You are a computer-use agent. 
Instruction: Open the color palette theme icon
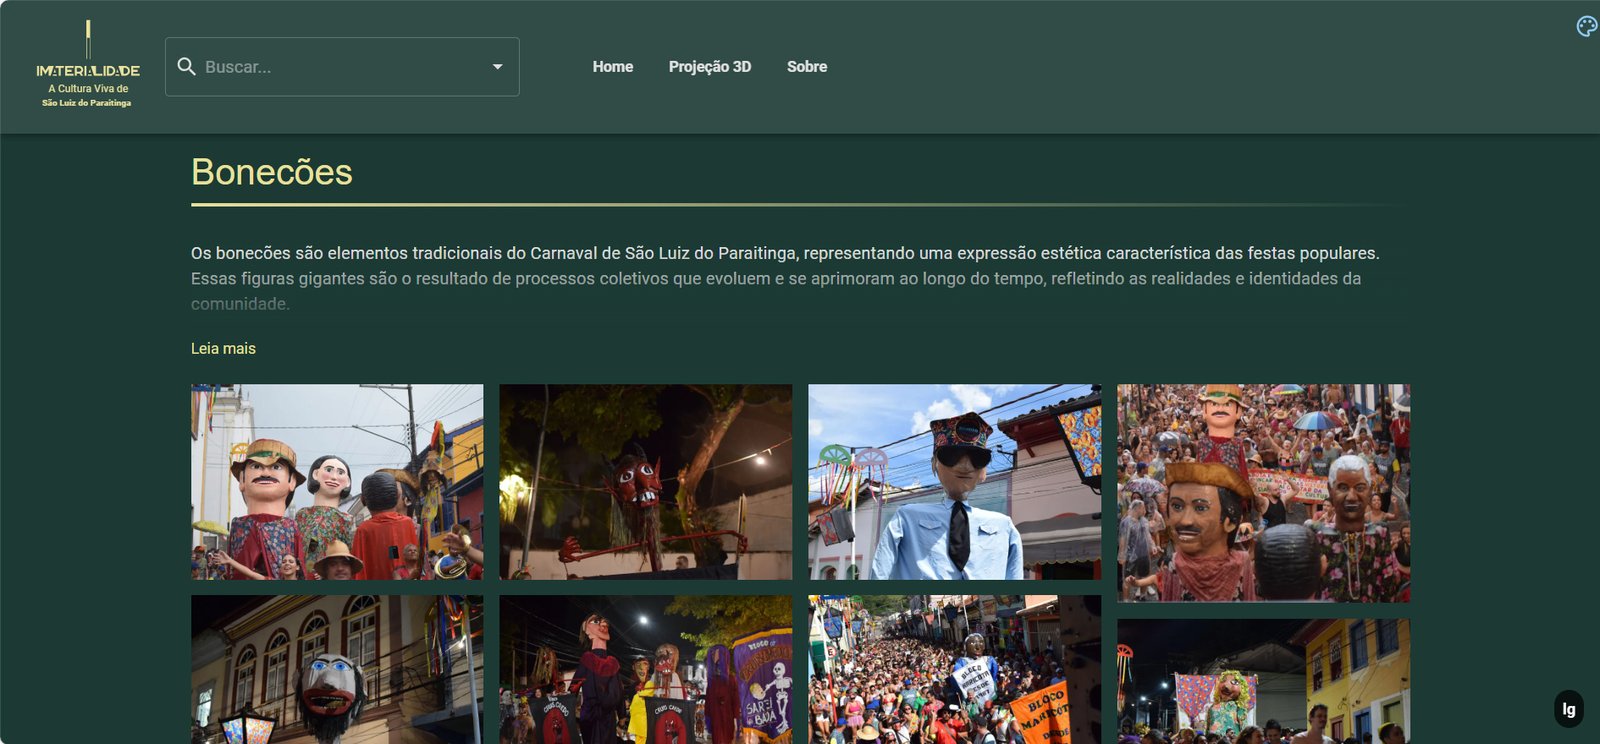(x=1586, y=27)
